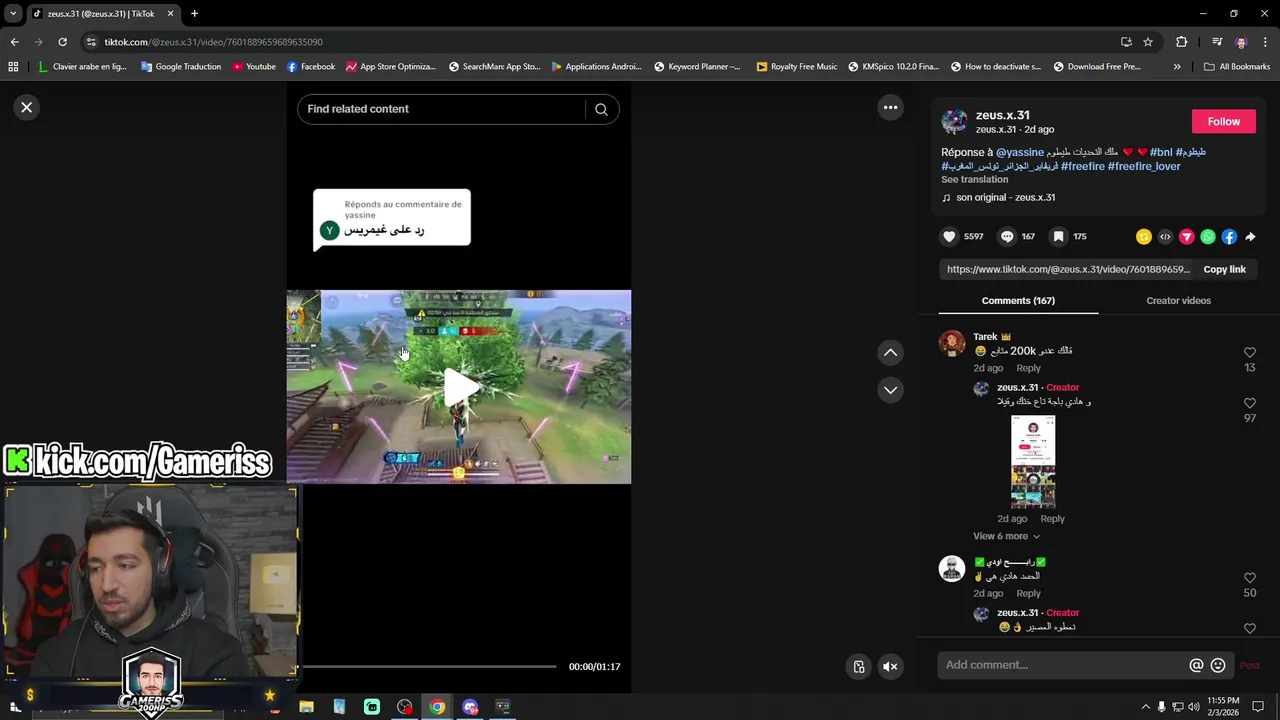Open a new Chrome tab with plus
The height and width of the screenshot is (720, 1280).
194,14
